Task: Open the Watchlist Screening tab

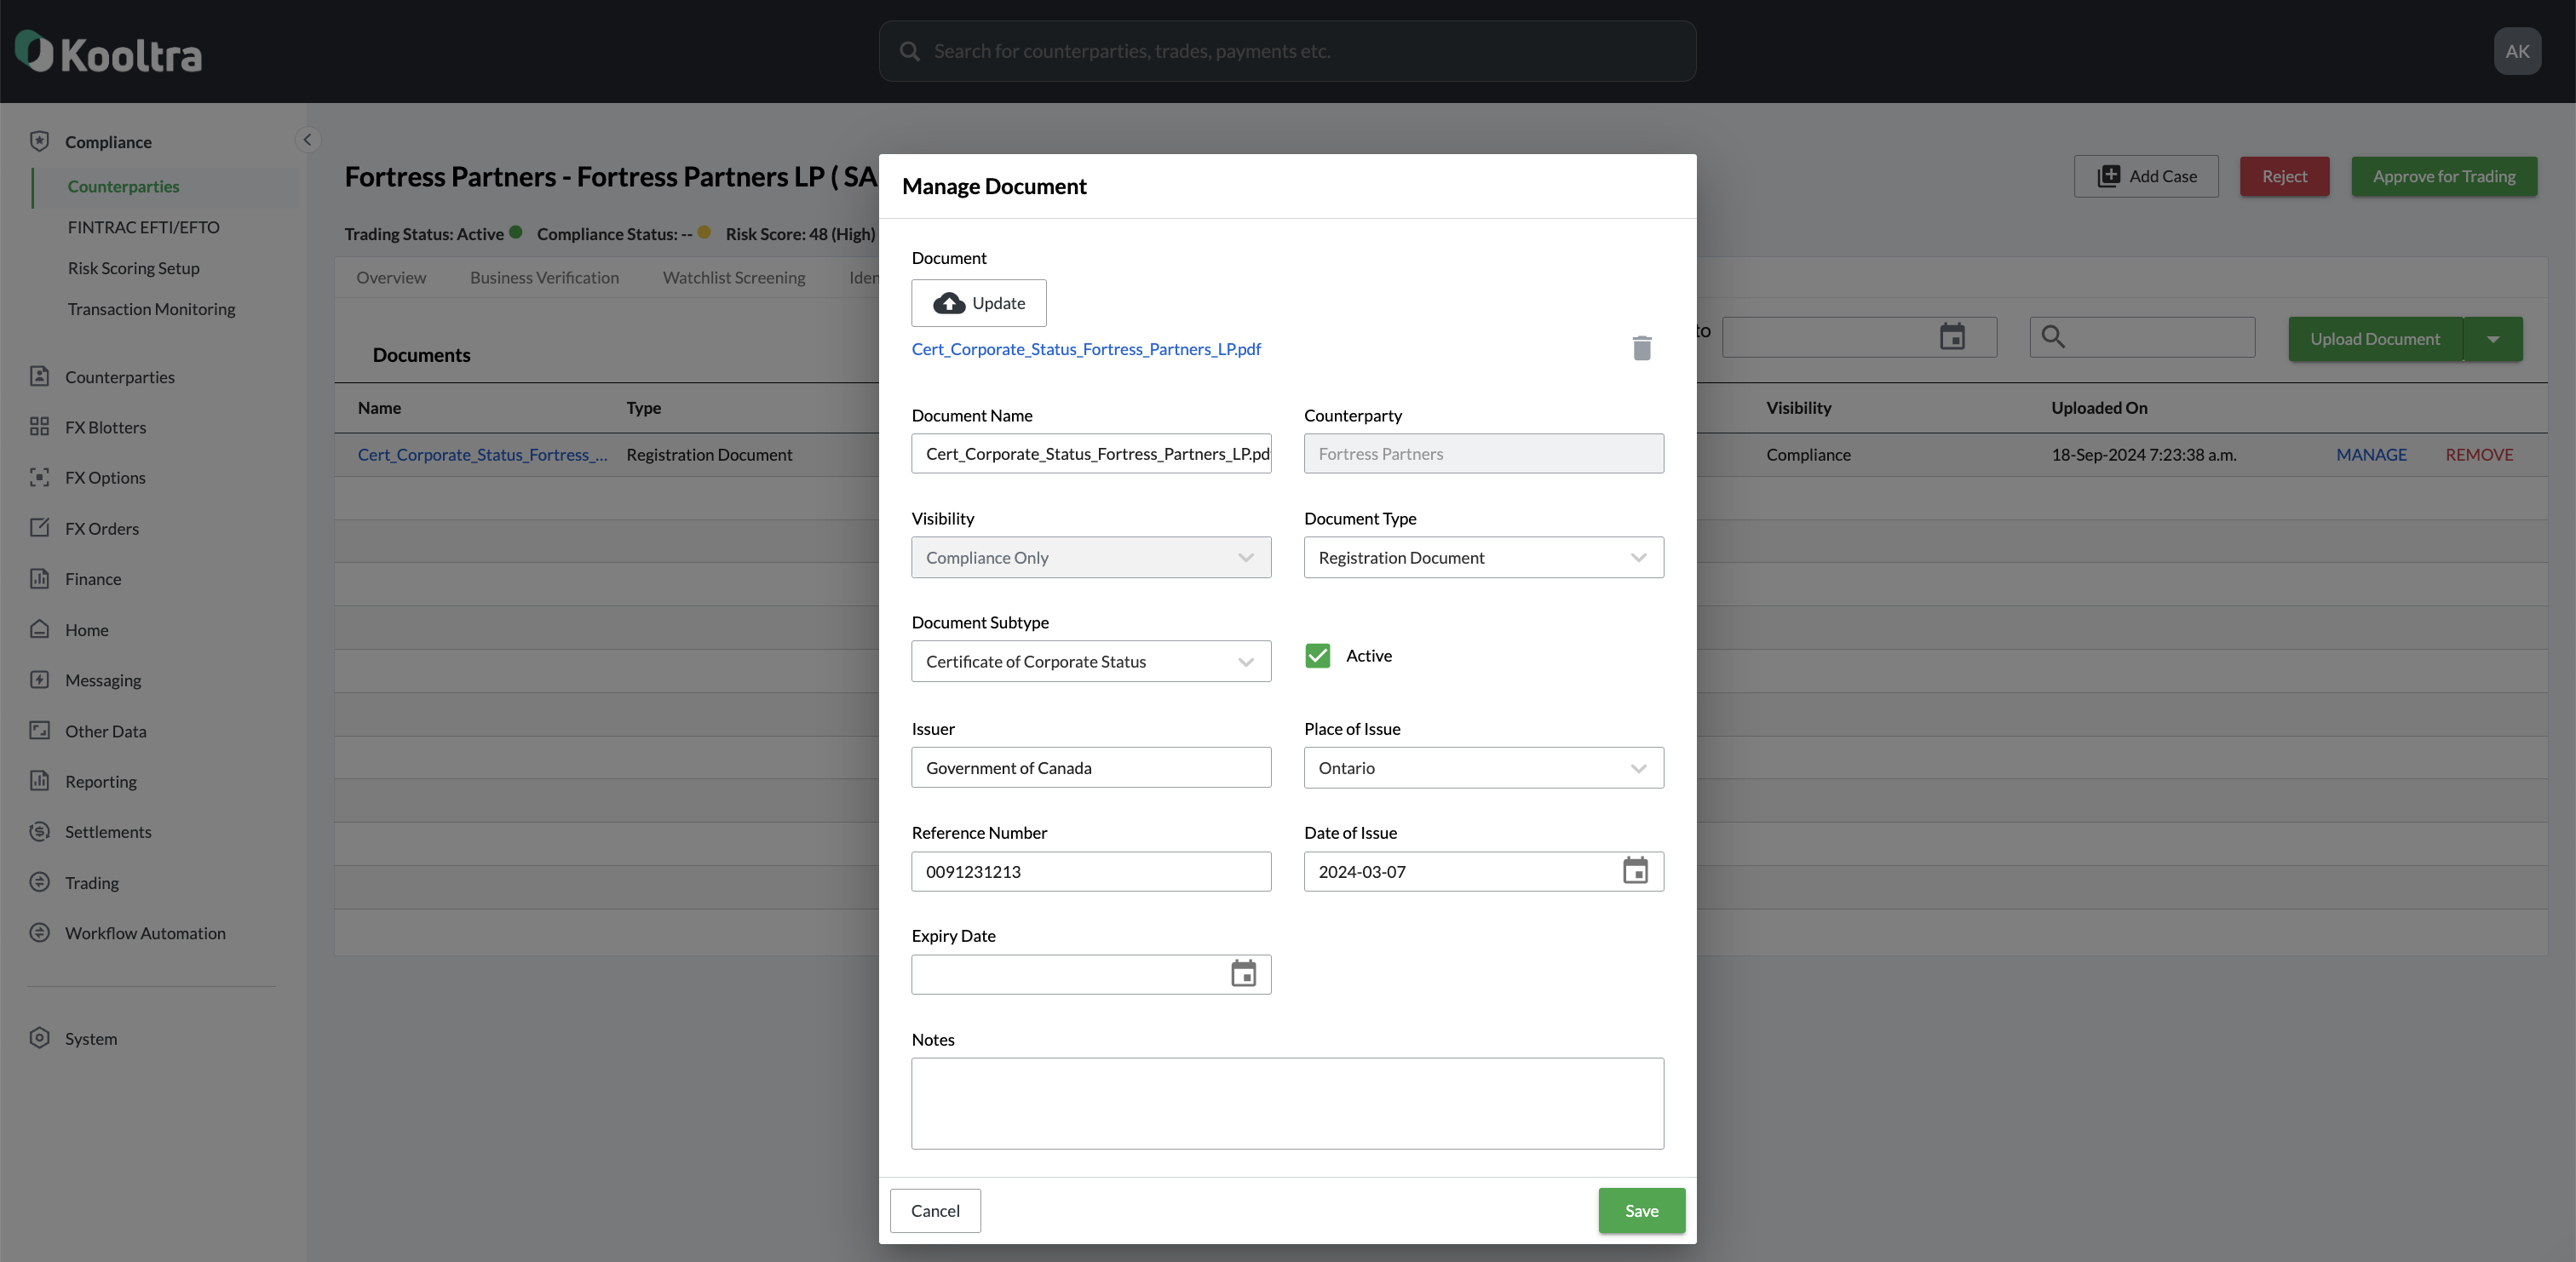Action: 733,278
